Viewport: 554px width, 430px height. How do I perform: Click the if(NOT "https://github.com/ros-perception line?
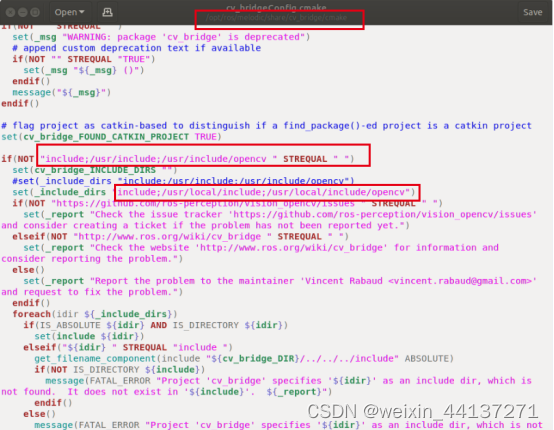click(227, 203)
